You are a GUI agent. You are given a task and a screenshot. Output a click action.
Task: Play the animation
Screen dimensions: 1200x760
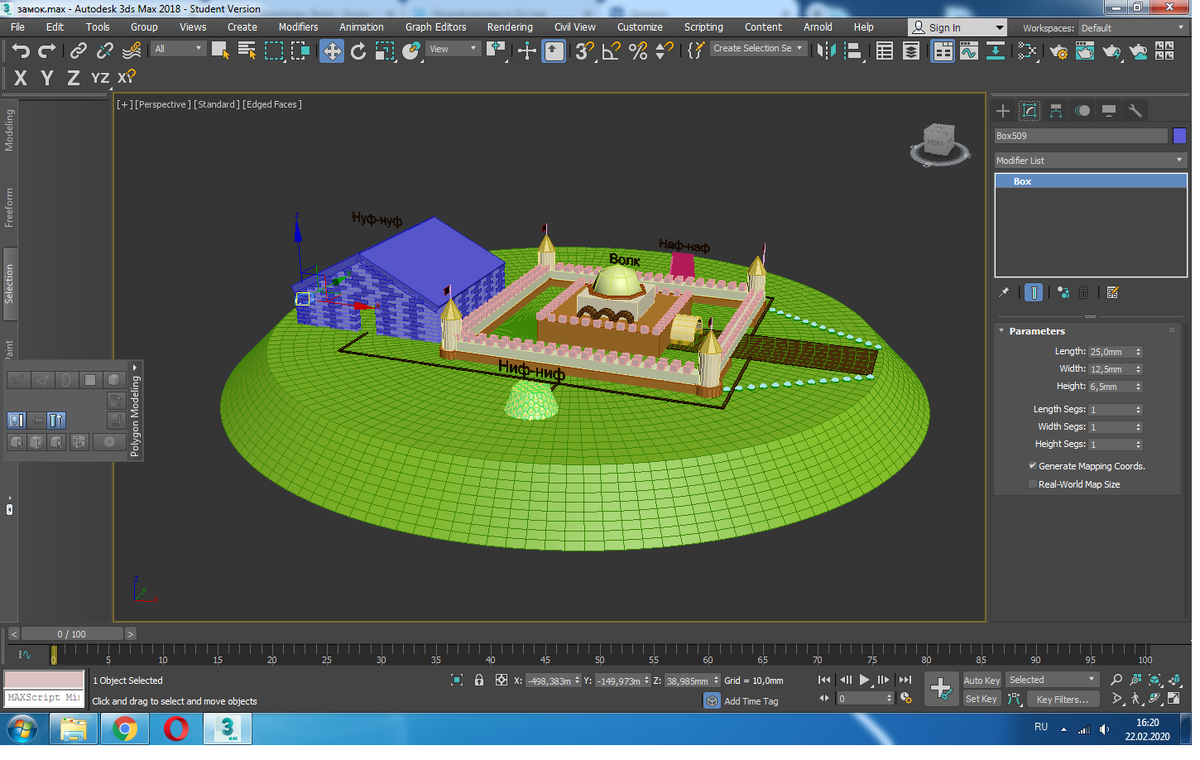tap(865, 680)
